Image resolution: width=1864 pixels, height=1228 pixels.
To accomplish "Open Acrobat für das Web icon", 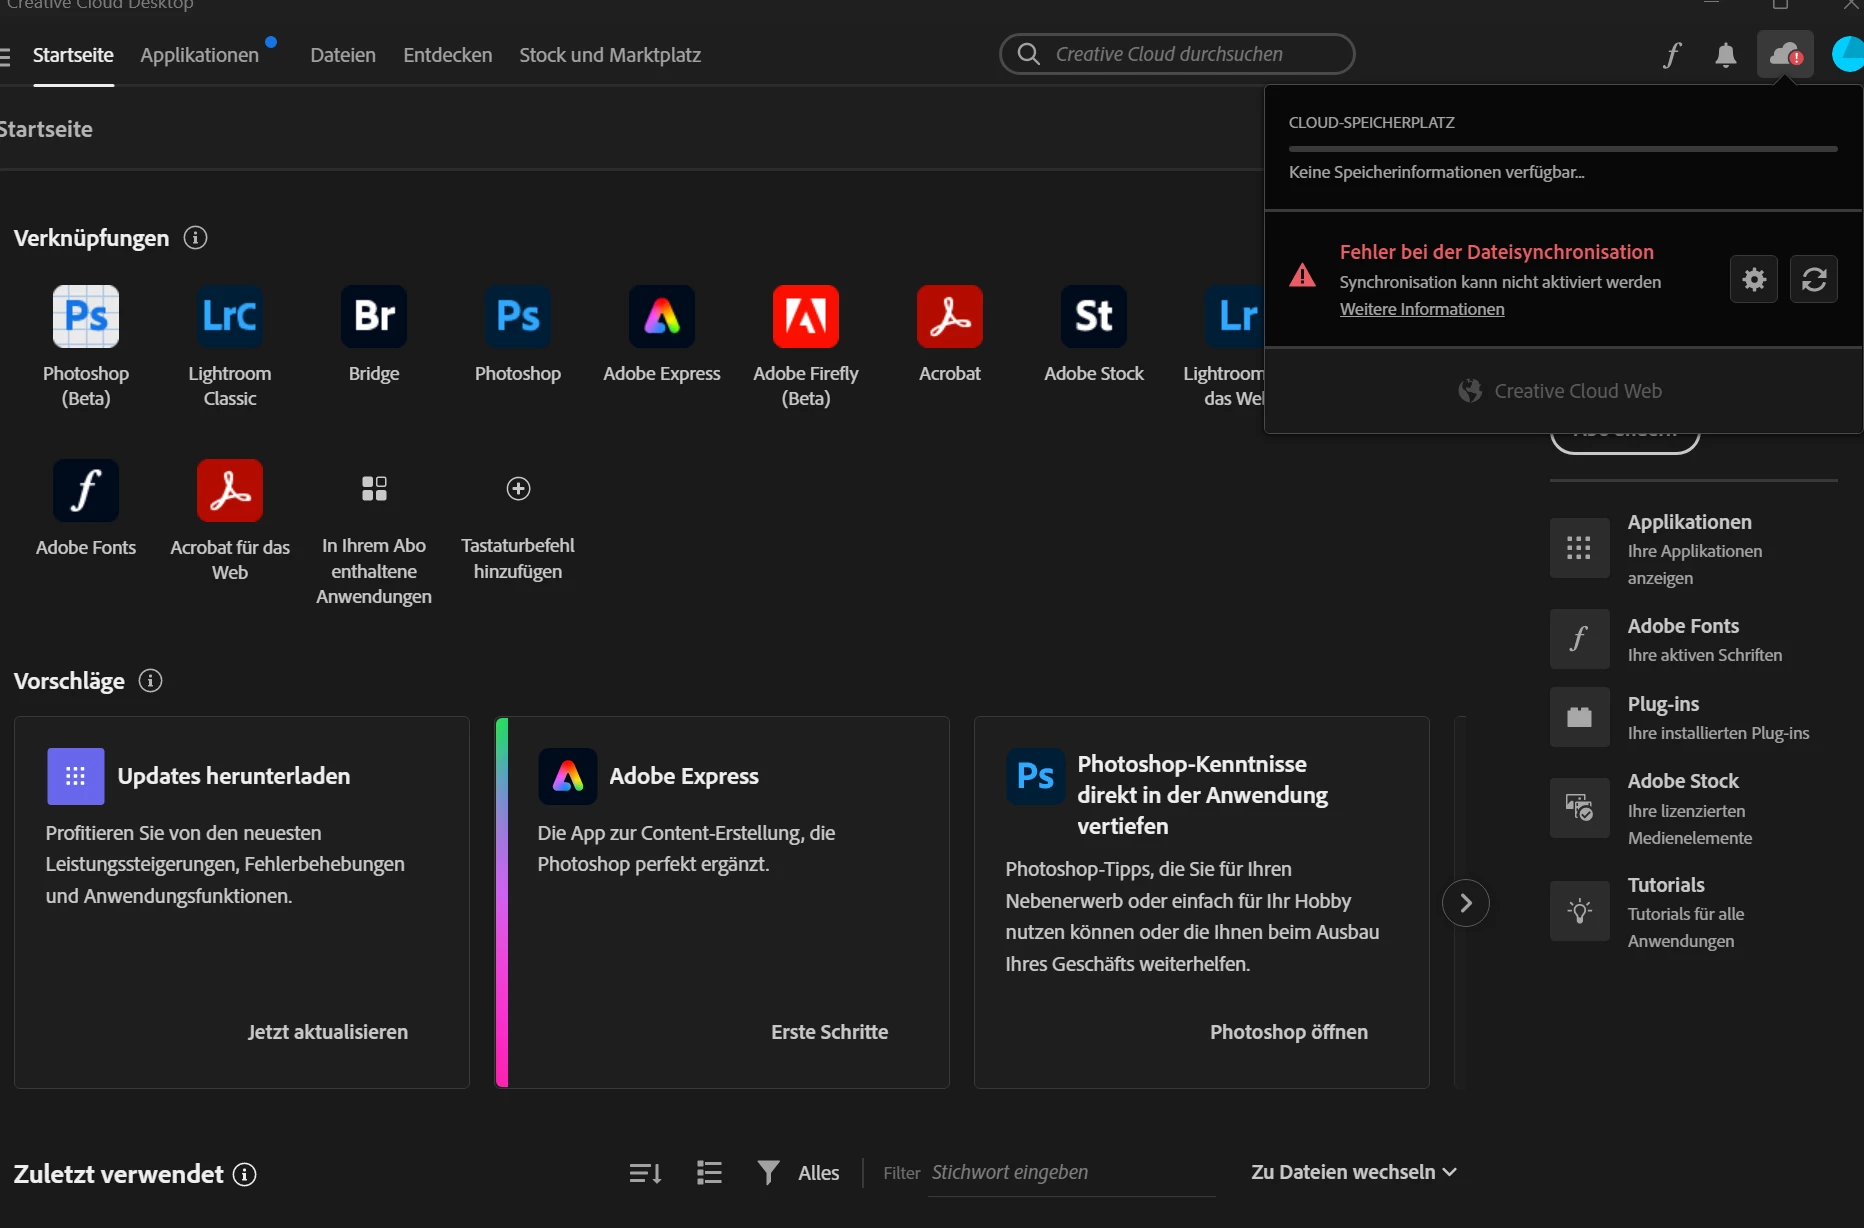I will click(230, 490).
